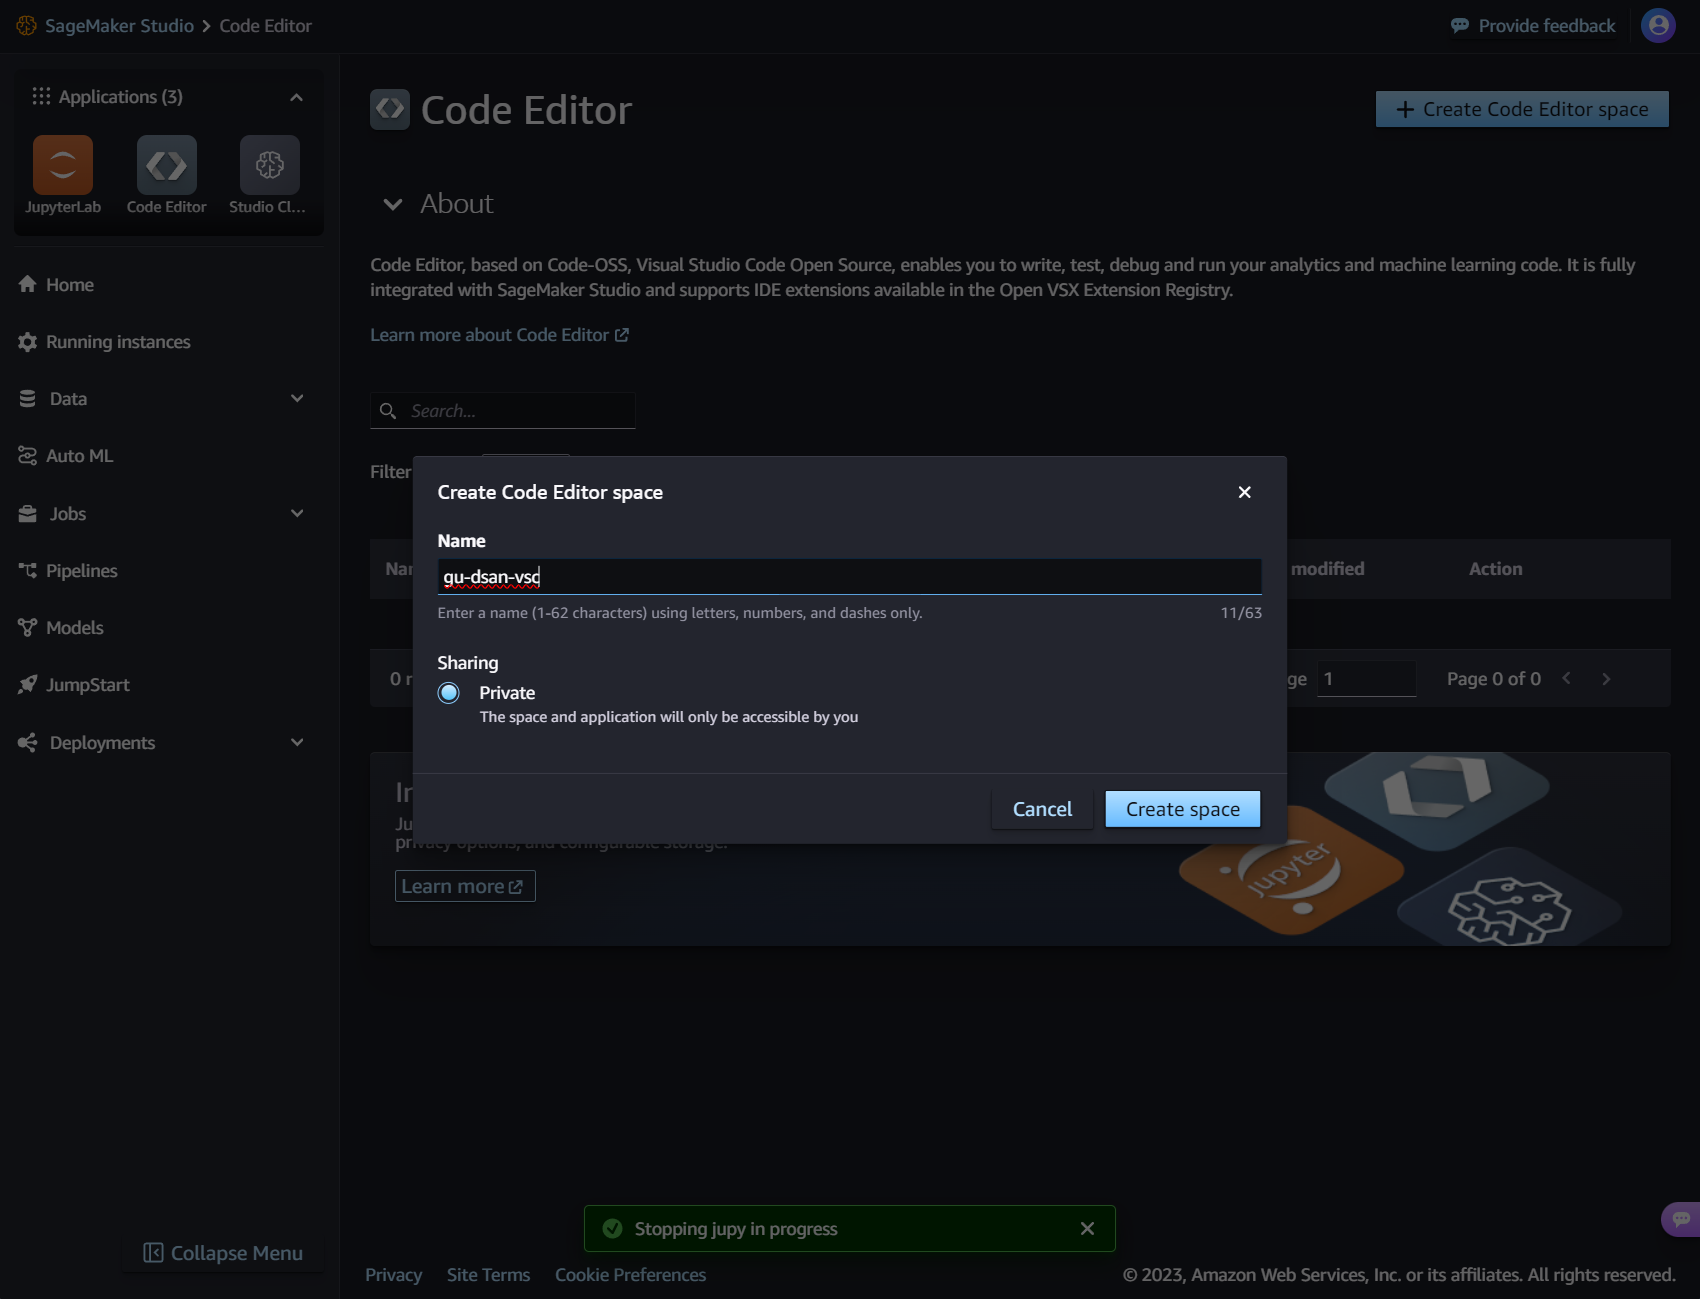Image resolution: width=1700 pixels, height=1299 pixels.
Task: Open the chat feedback bubble icon
Action: (x=1682, y=1219)
